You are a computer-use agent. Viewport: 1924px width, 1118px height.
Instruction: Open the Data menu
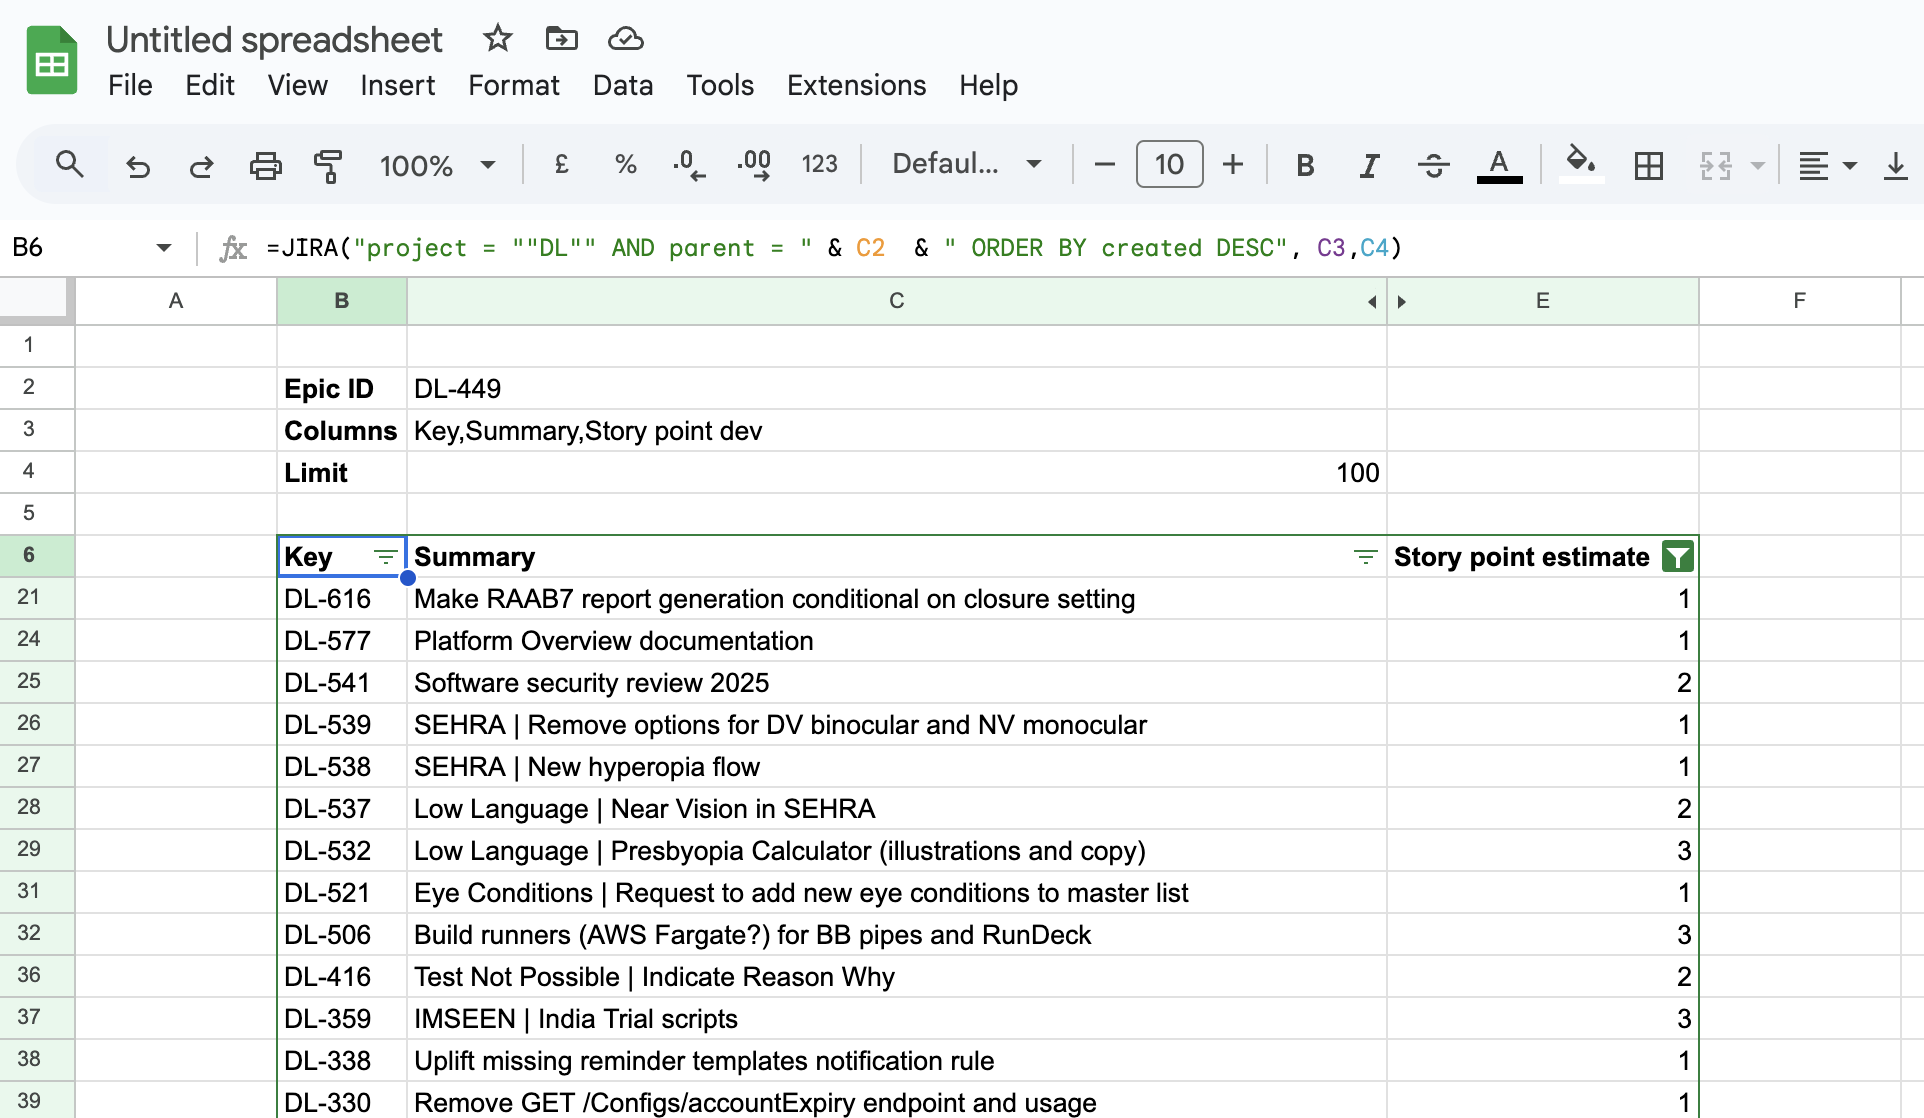coord(622,85)
